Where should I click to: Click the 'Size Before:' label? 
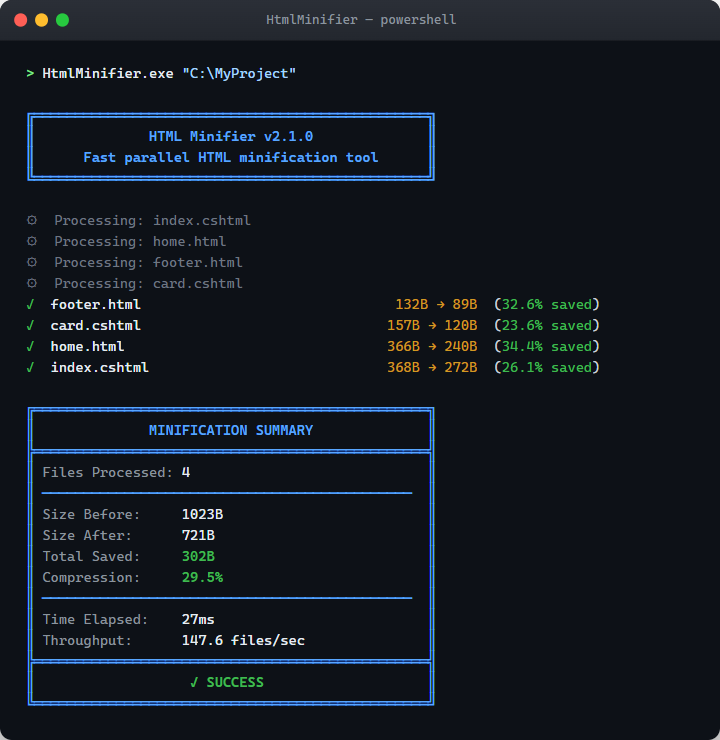(92, 514)
